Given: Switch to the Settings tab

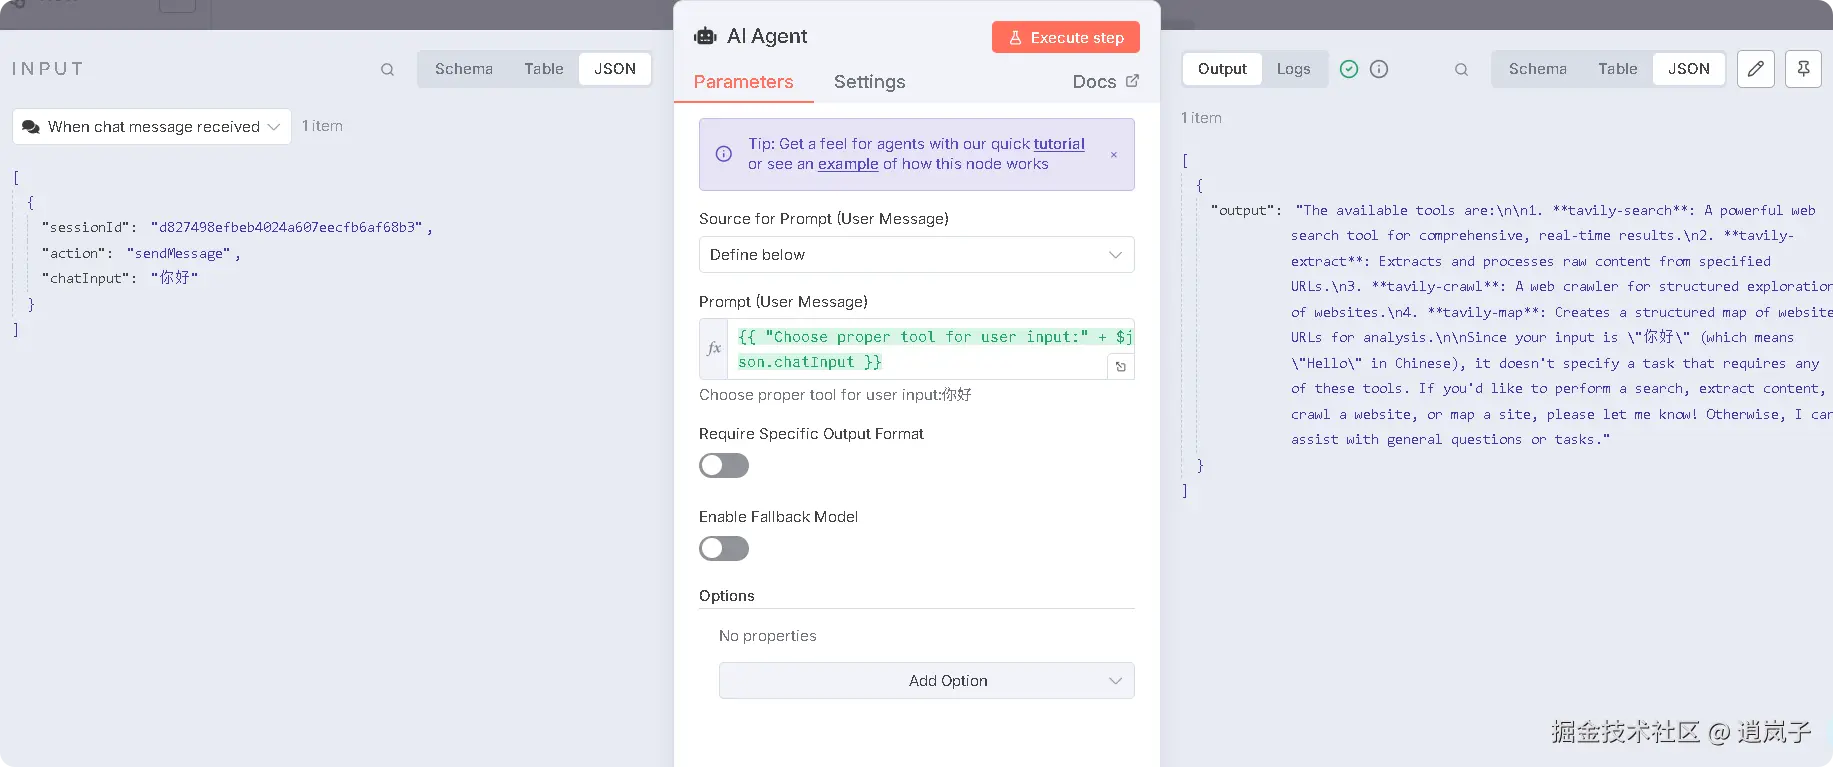Looking at the screenshot, I should (x=869, y=82).
